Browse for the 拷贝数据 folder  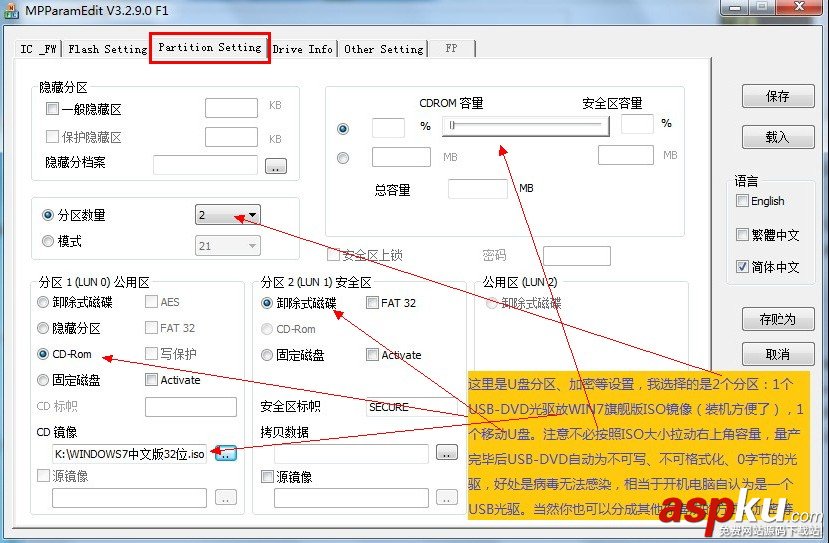tap(447, 452)
